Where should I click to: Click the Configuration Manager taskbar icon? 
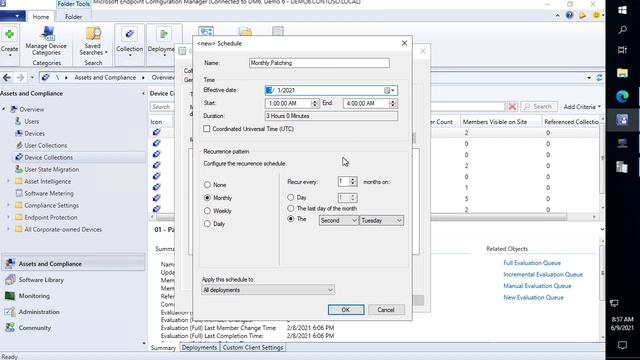tap(622, 120)
